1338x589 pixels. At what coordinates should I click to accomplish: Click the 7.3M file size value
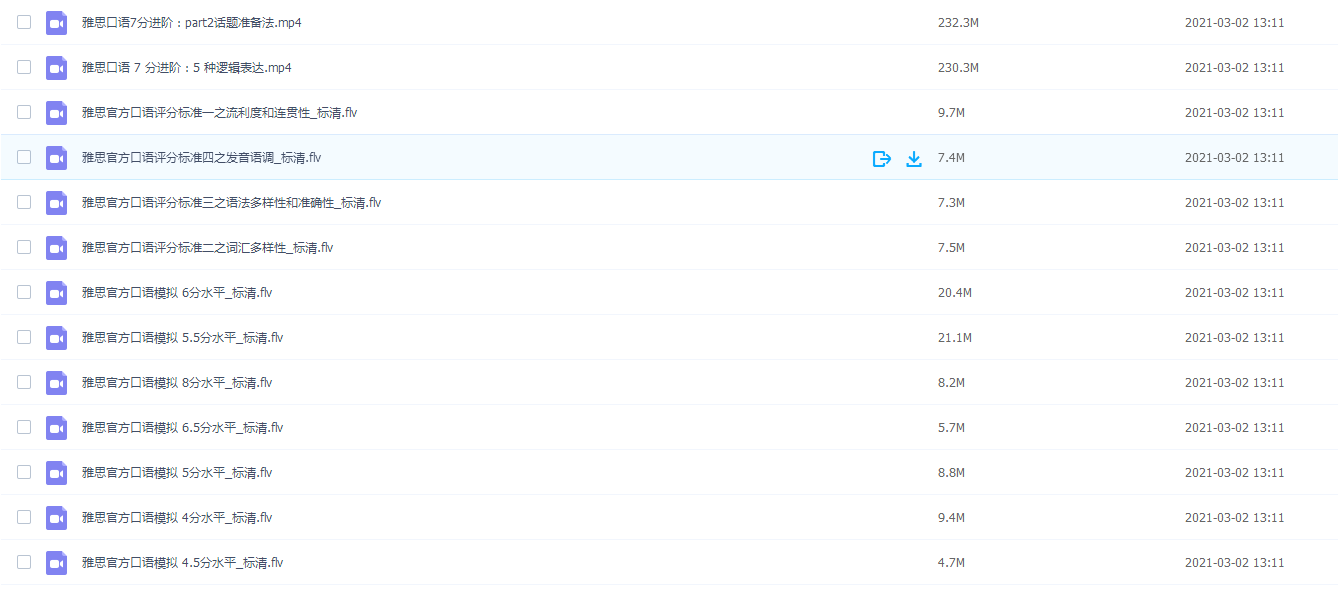click(x=951, y=203)
